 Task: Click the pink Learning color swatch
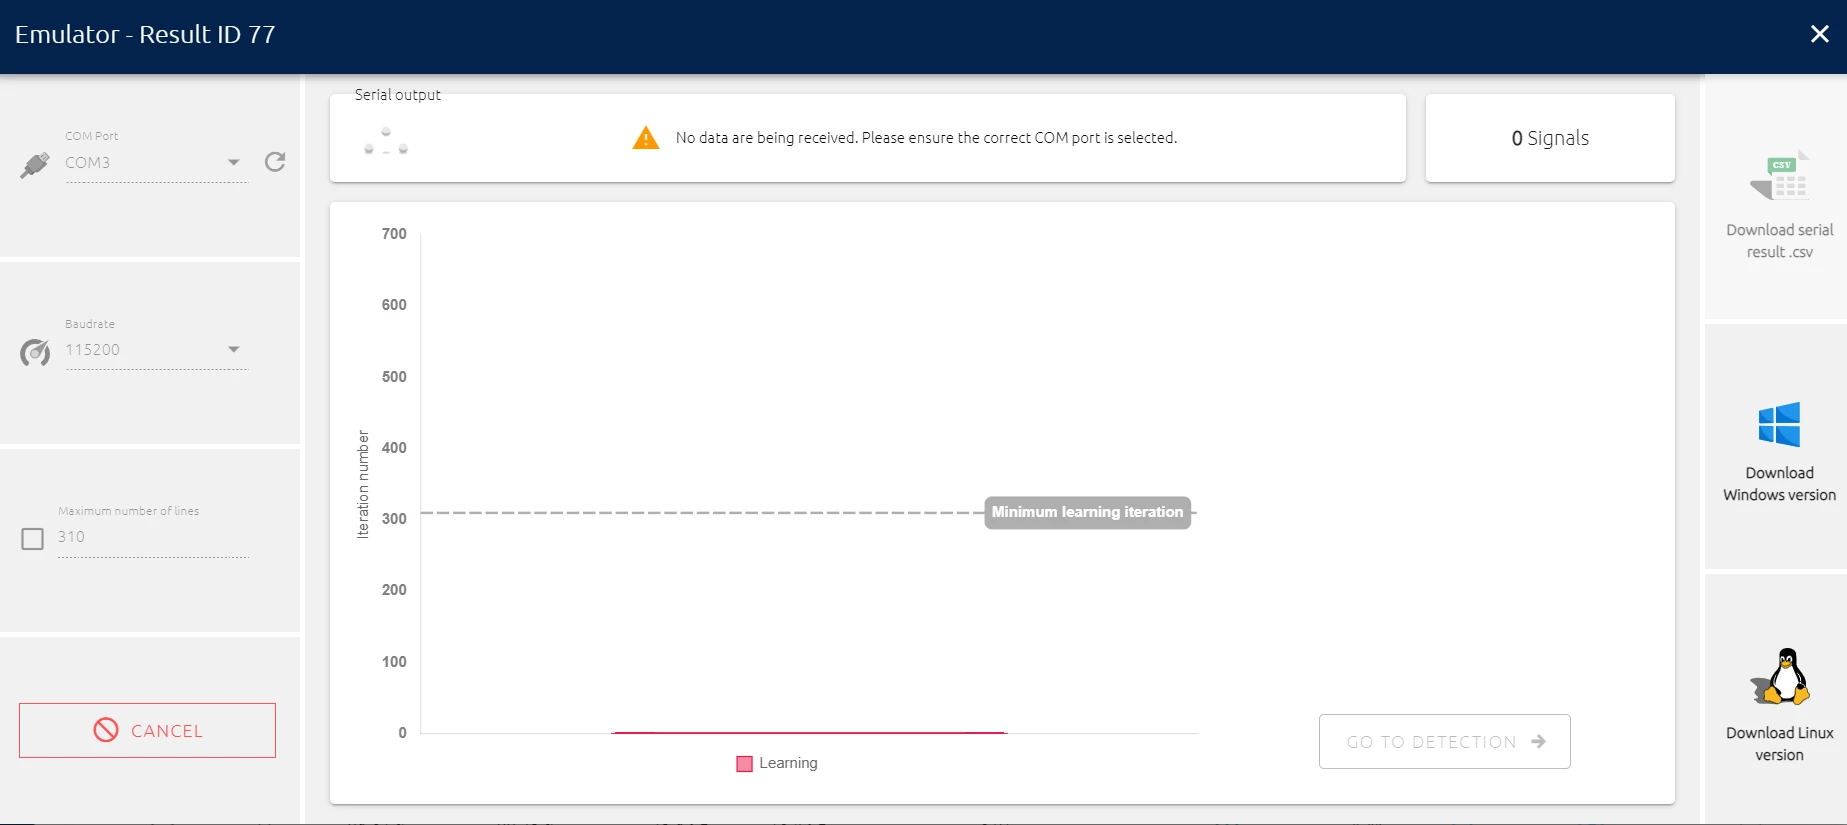click(744, 764)
